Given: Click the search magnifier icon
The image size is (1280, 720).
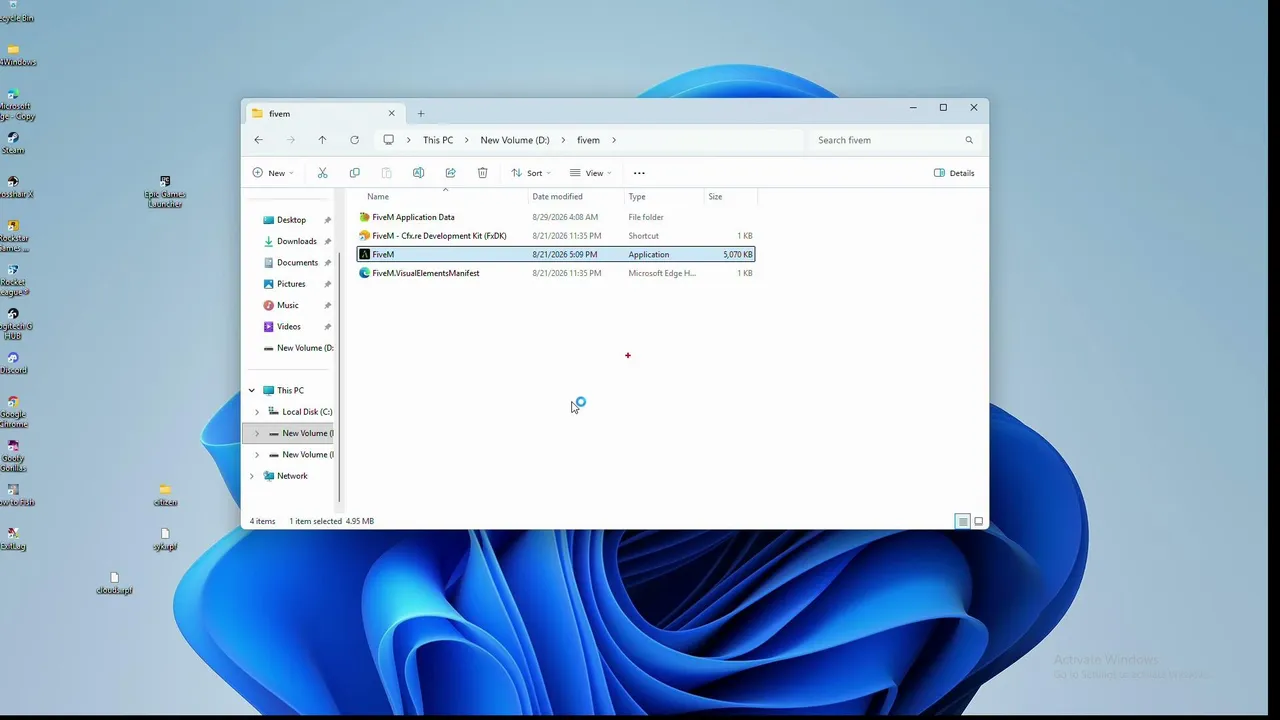Looking at the screenshot, I should (969, 140).
